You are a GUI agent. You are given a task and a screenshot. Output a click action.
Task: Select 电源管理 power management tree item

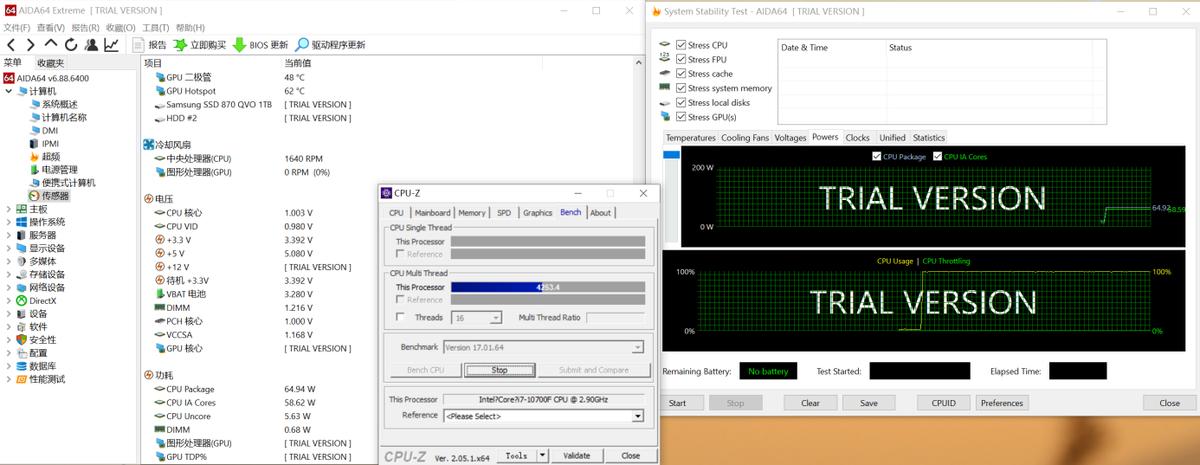(x=59, y=170)
